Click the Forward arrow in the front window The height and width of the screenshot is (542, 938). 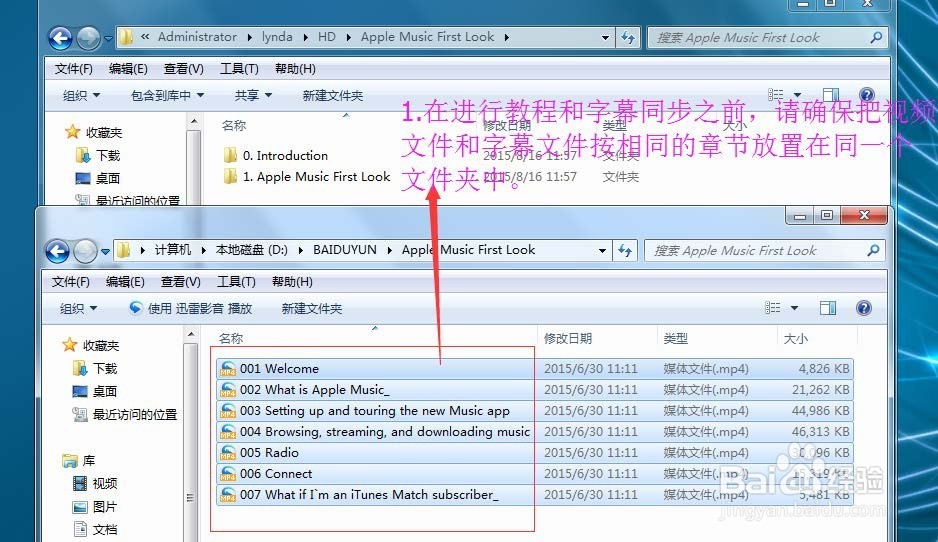(x=86, y=251)
